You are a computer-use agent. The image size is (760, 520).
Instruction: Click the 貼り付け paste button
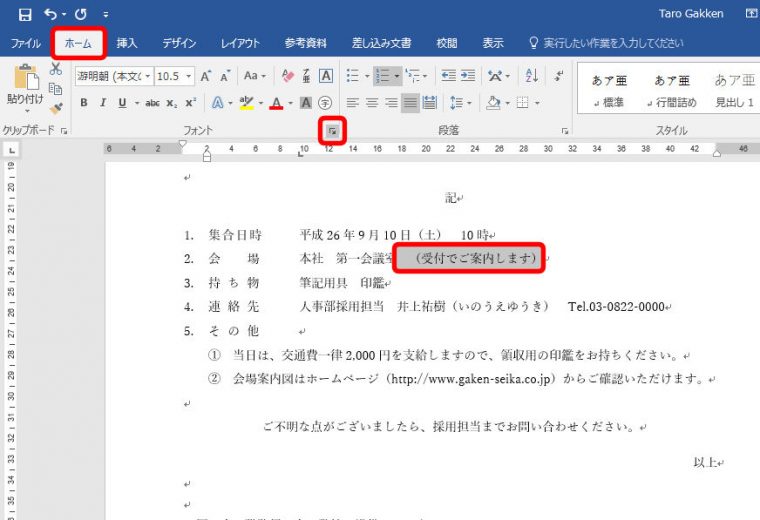pyautogui.click(x=25, y=90)
